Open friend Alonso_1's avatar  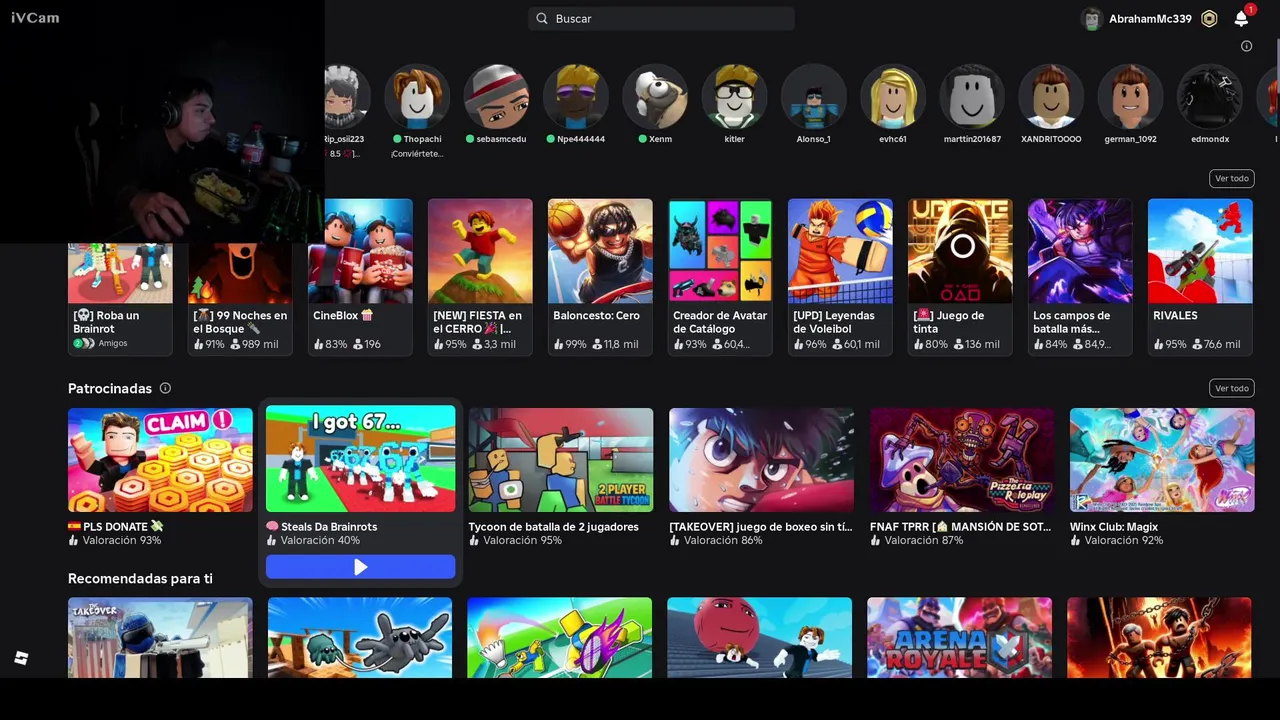pyautogui.click(x=813, y=97)
